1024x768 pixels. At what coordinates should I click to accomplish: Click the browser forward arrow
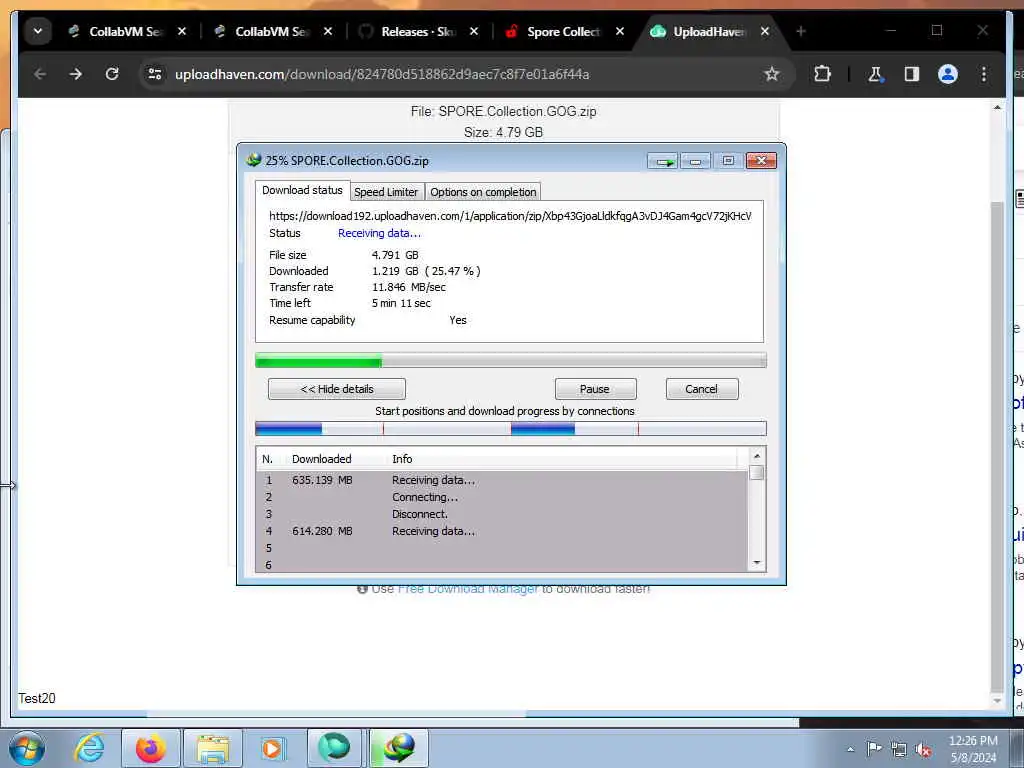click(x=76, y=74)
